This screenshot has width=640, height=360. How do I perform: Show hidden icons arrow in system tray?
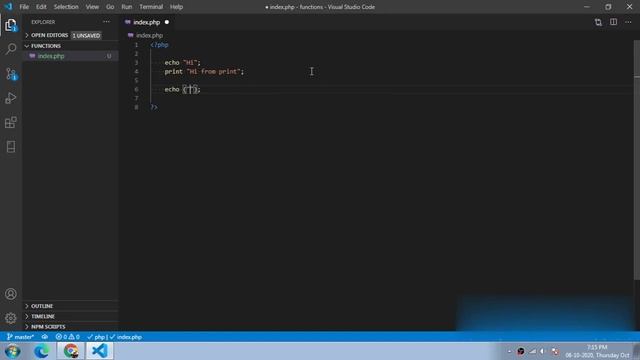pyautogui.click(x=509, y=351)
